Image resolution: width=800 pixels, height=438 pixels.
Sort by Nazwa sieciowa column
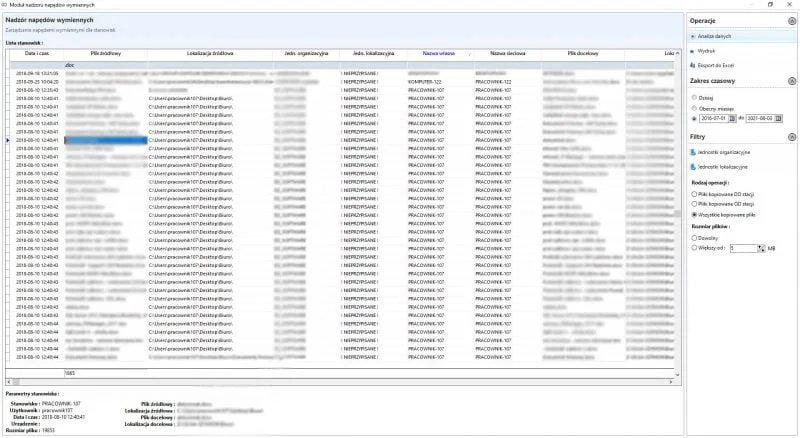pyautogui.click(x=508, y=54)
